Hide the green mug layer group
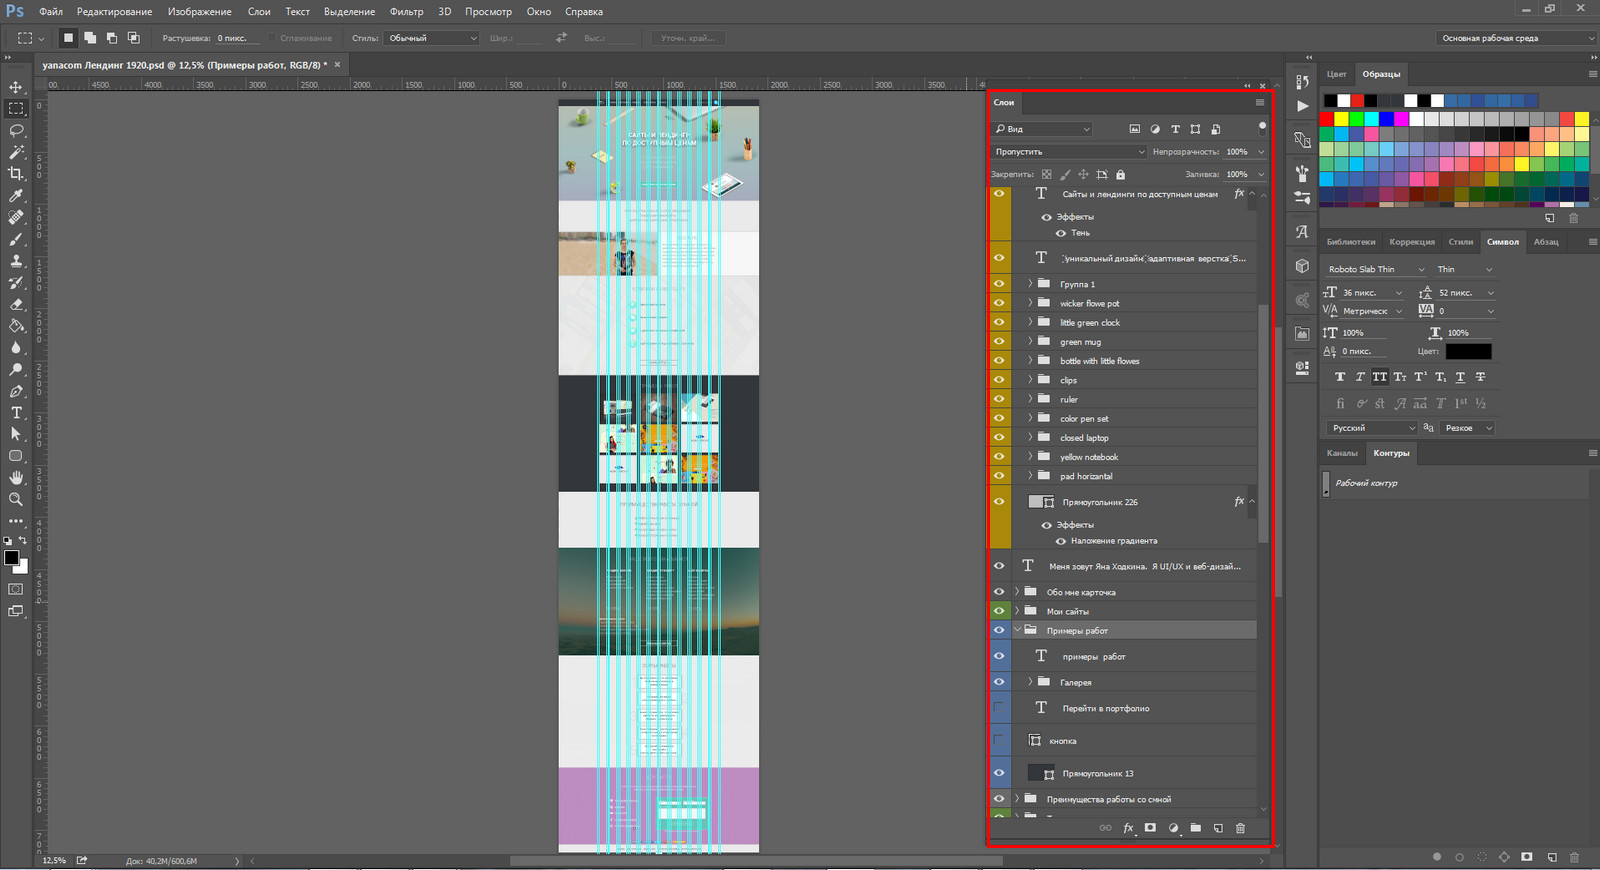 pos(999,342)
